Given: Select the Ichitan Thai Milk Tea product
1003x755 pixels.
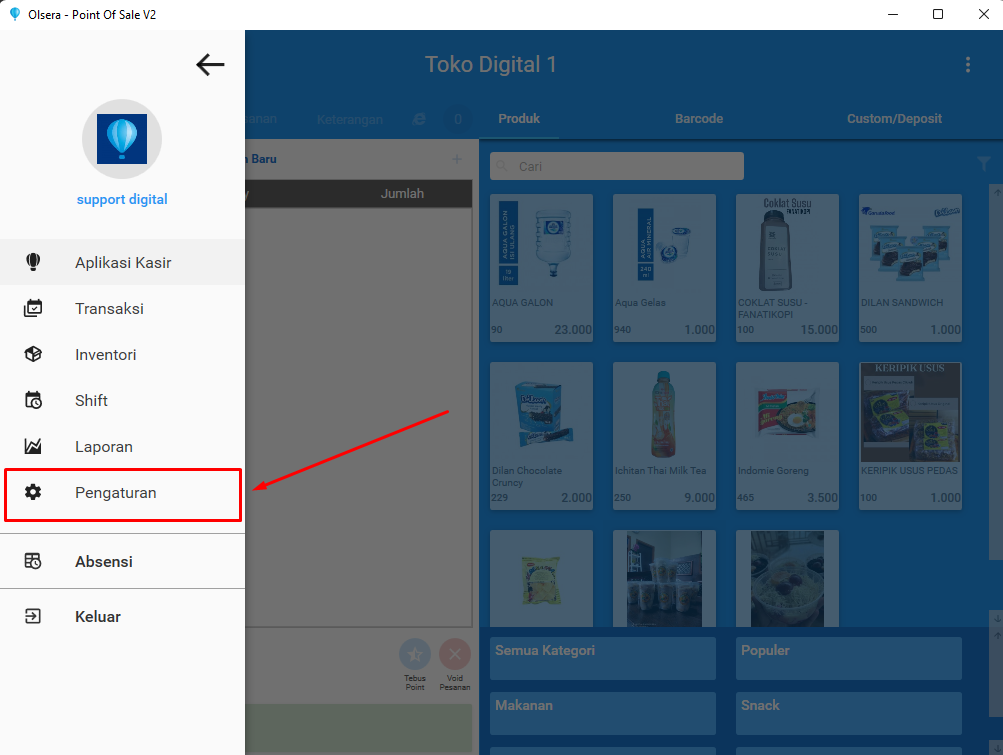Looking at the screenshot, I should tap(664, 436).
